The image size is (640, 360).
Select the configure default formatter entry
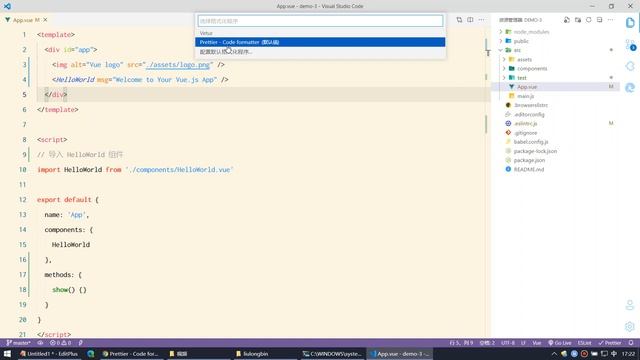(x=320, y=52)
